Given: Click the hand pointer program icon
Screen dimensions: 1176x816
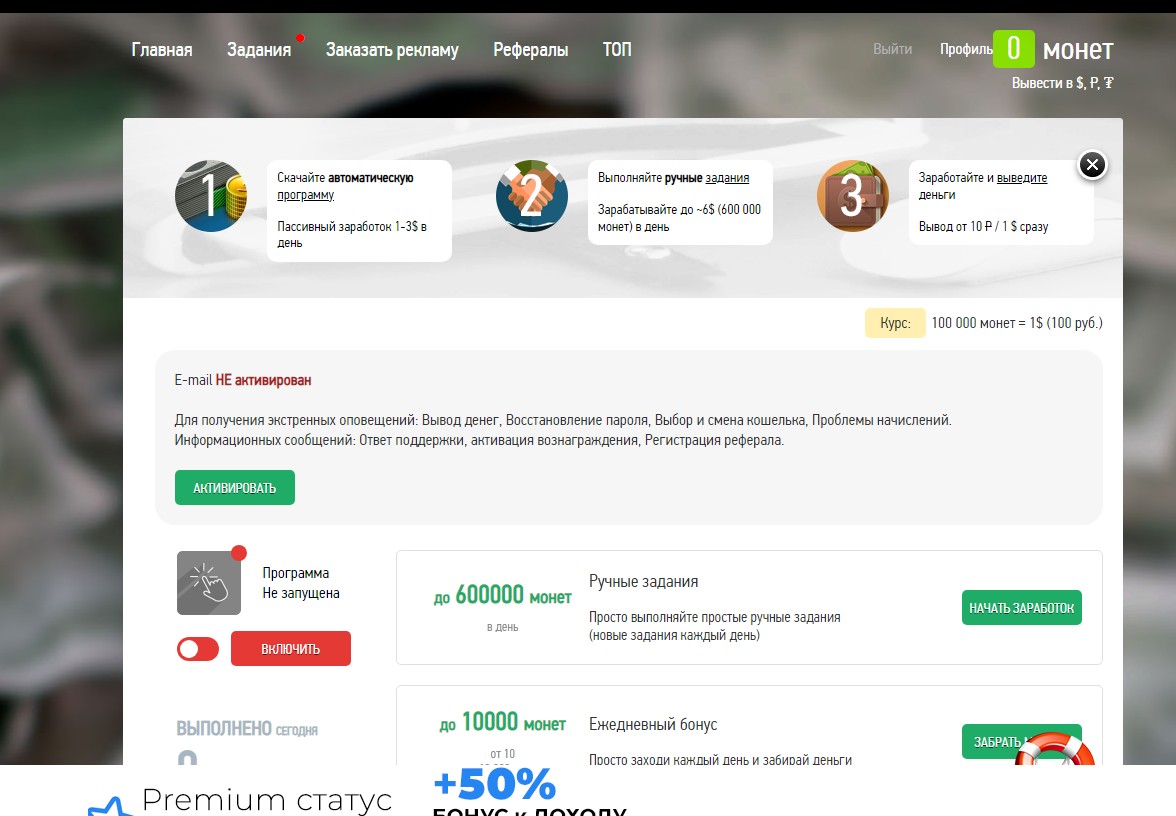Looking at the screenshot, I should pyautogui.click(x=209, y=583).
